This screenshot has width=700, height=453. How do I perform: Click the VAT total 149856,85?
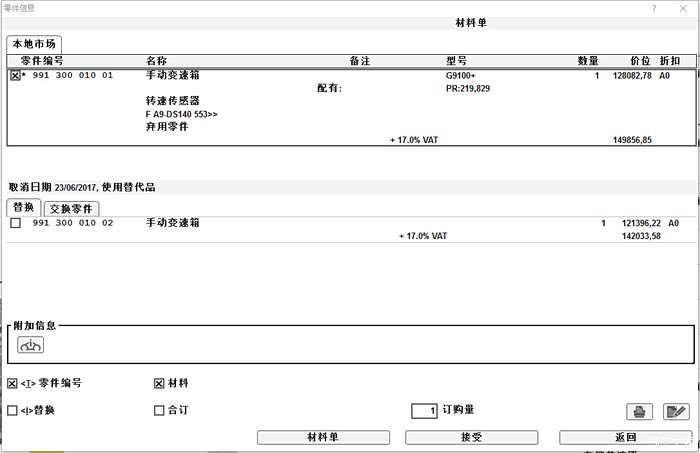(632, 140)
